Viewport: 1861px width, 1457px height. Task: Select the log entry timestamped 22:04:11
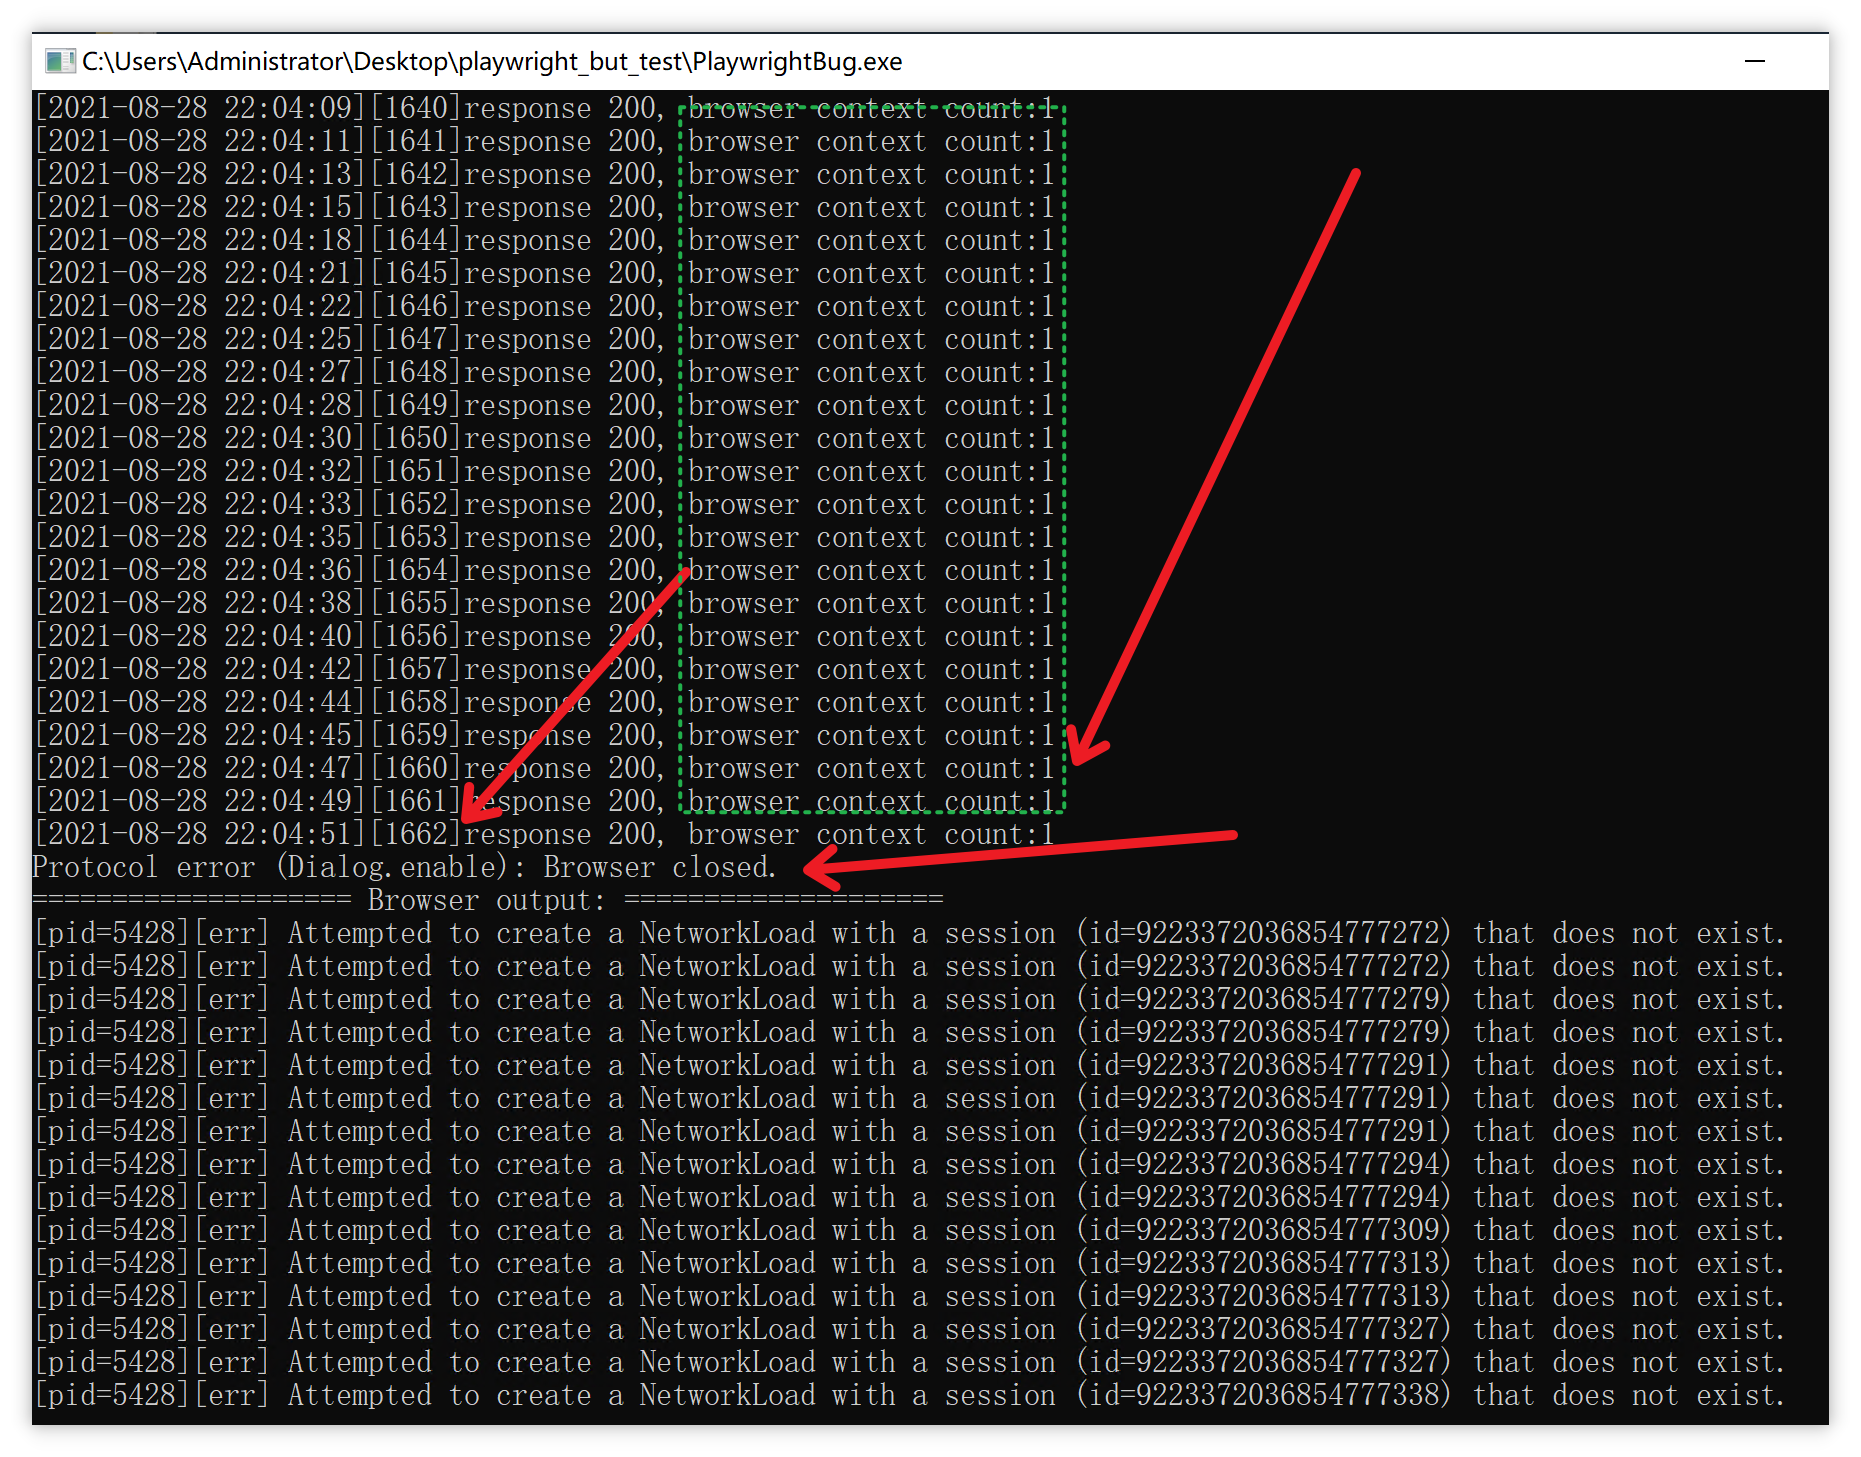tap(545, 141)
